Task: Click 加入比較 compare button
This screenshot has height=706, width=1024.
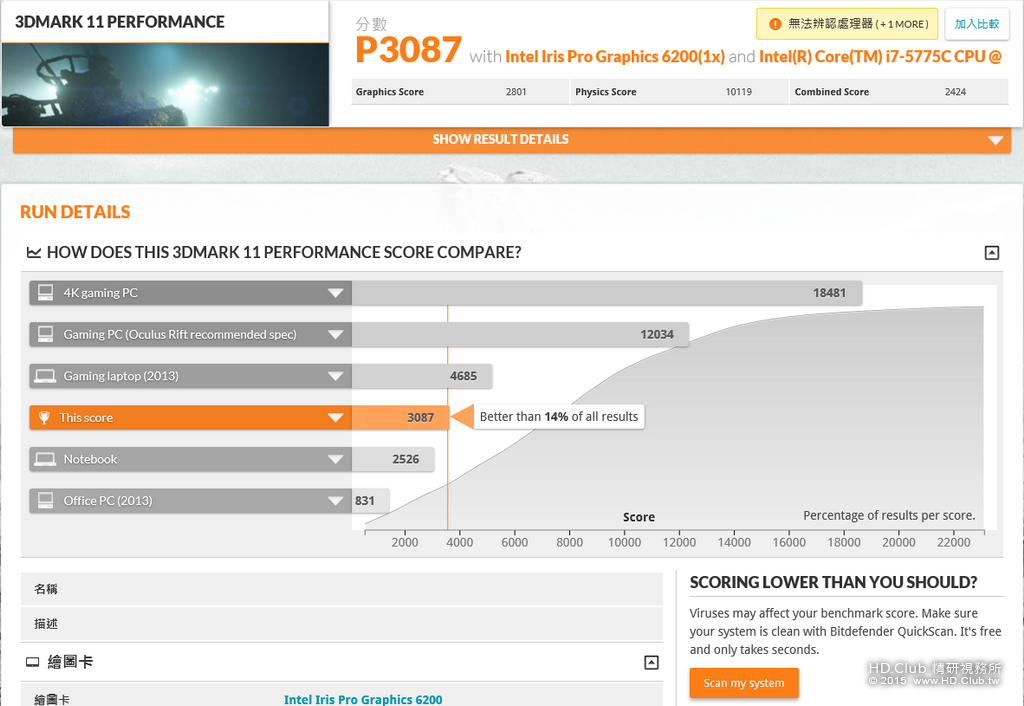Action: click(976, 24)
